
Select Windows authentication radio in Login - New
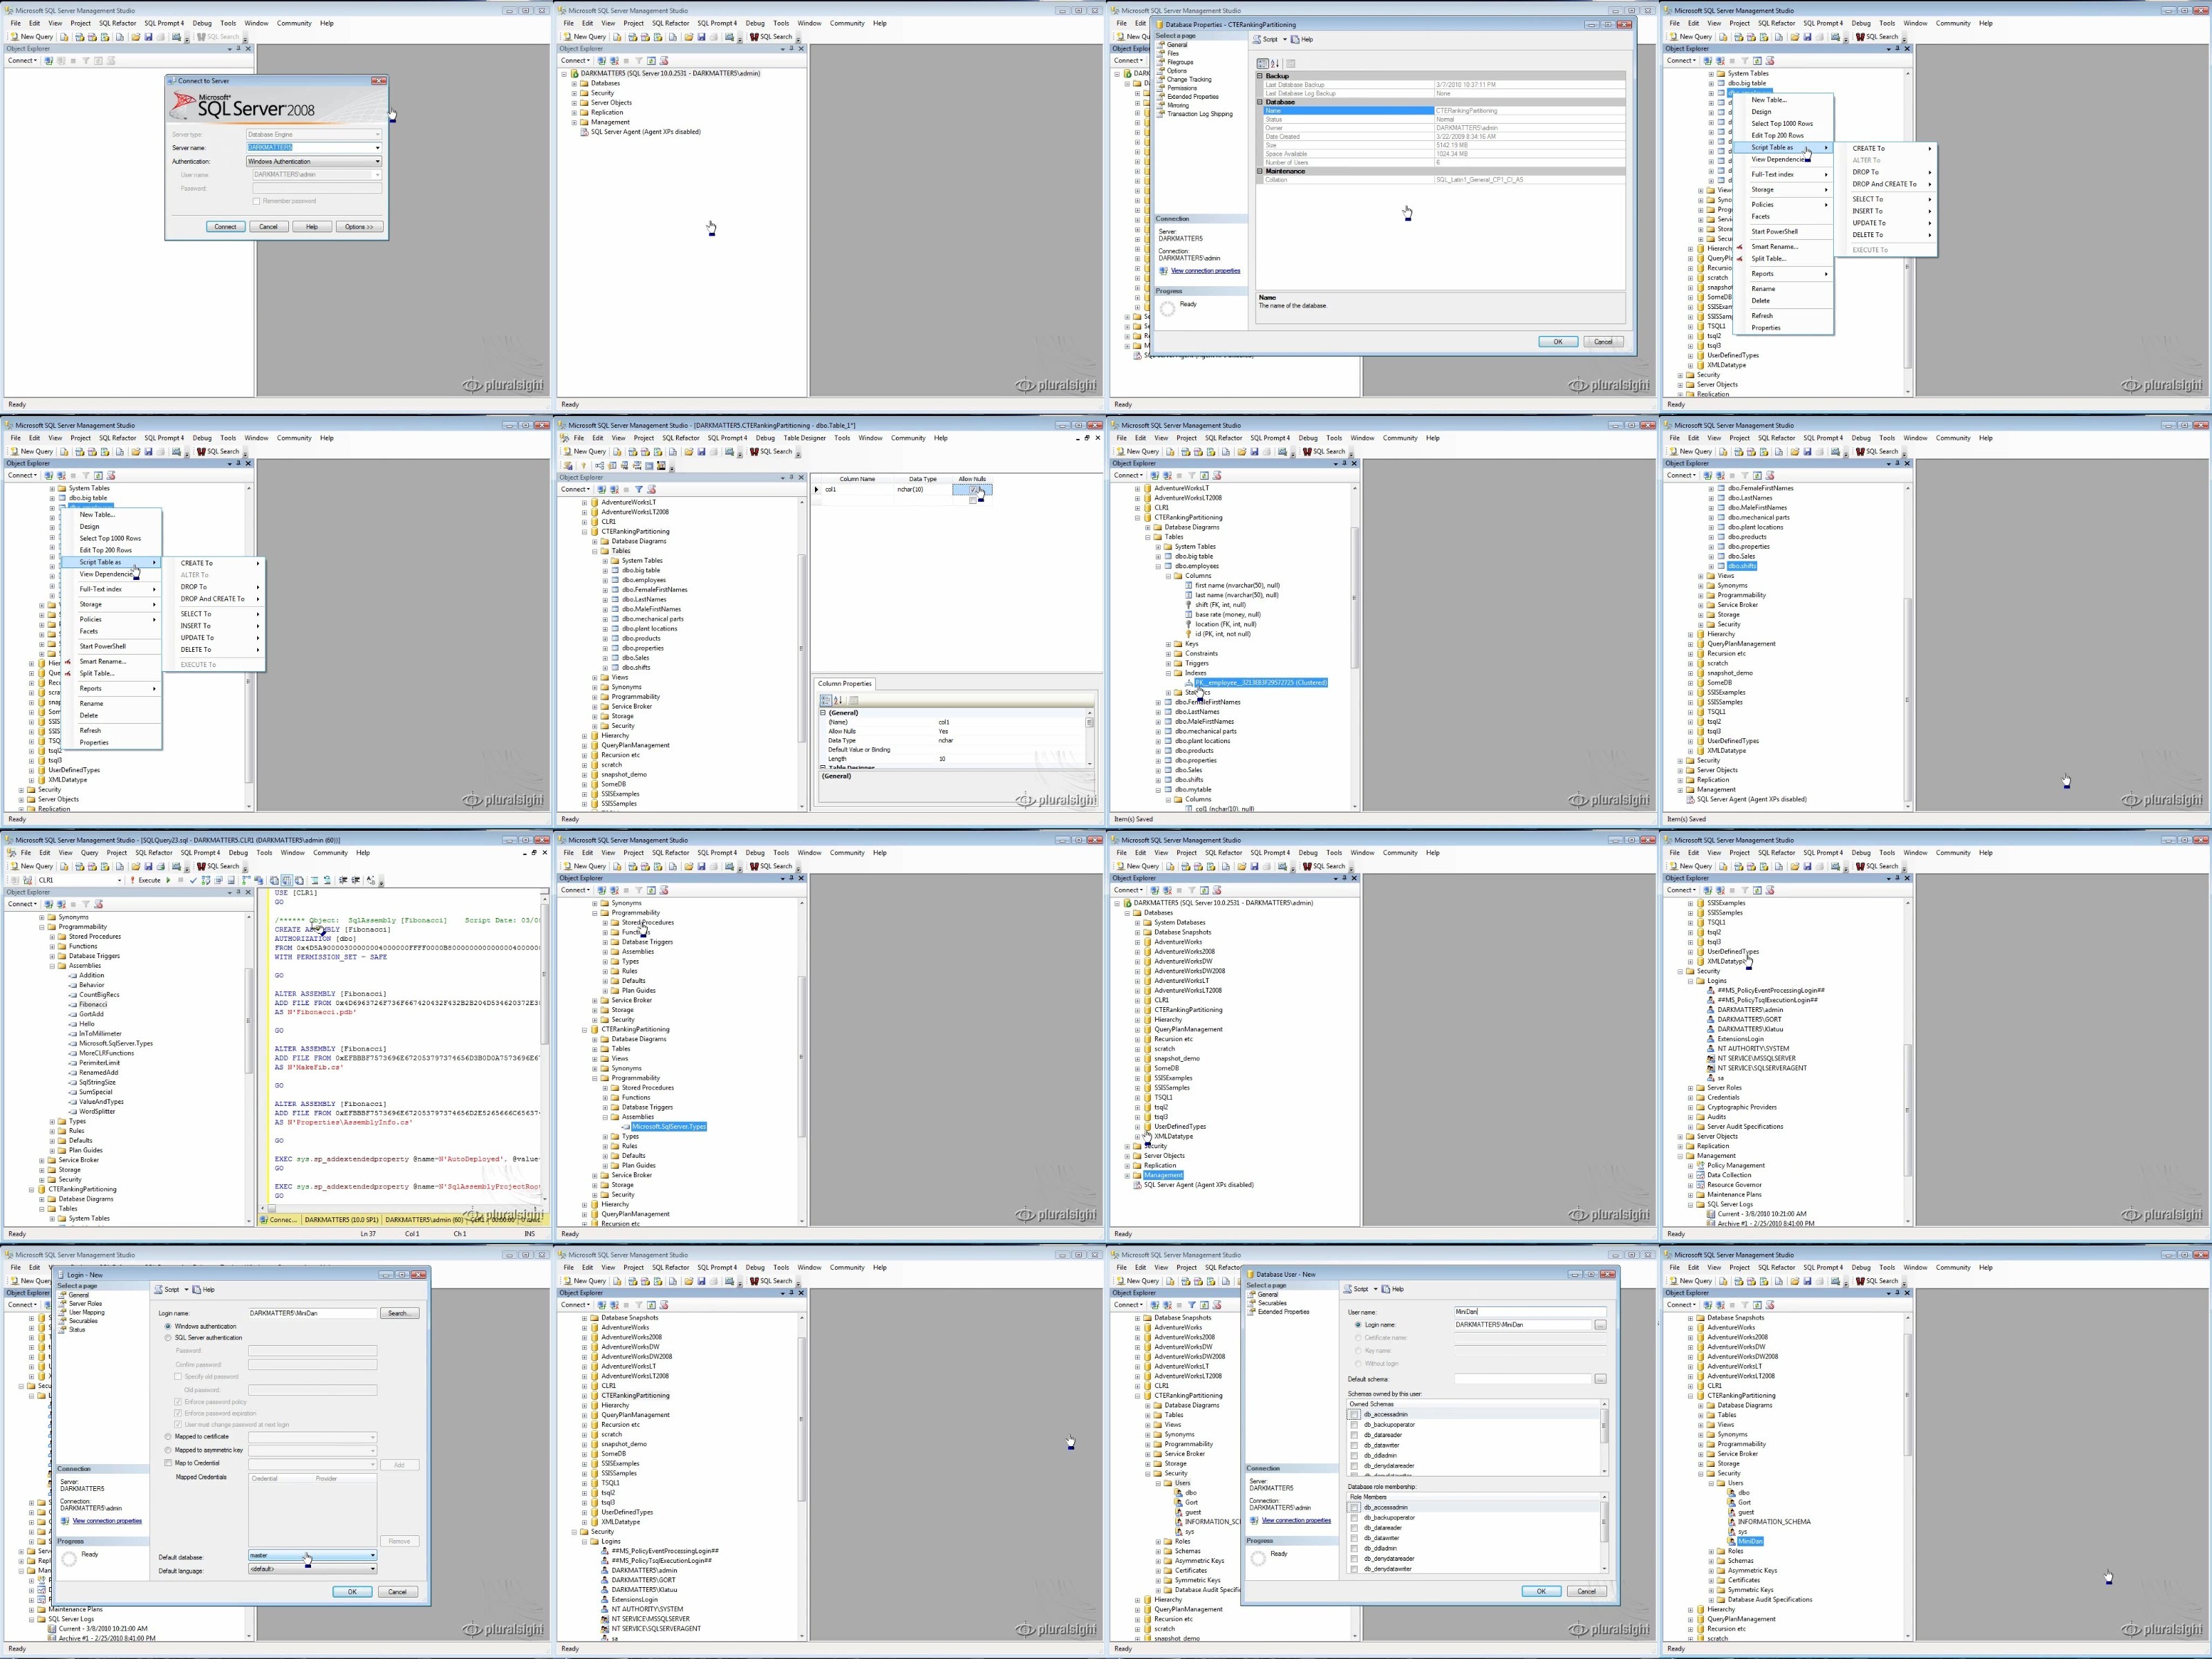[x=168, y=1326]
